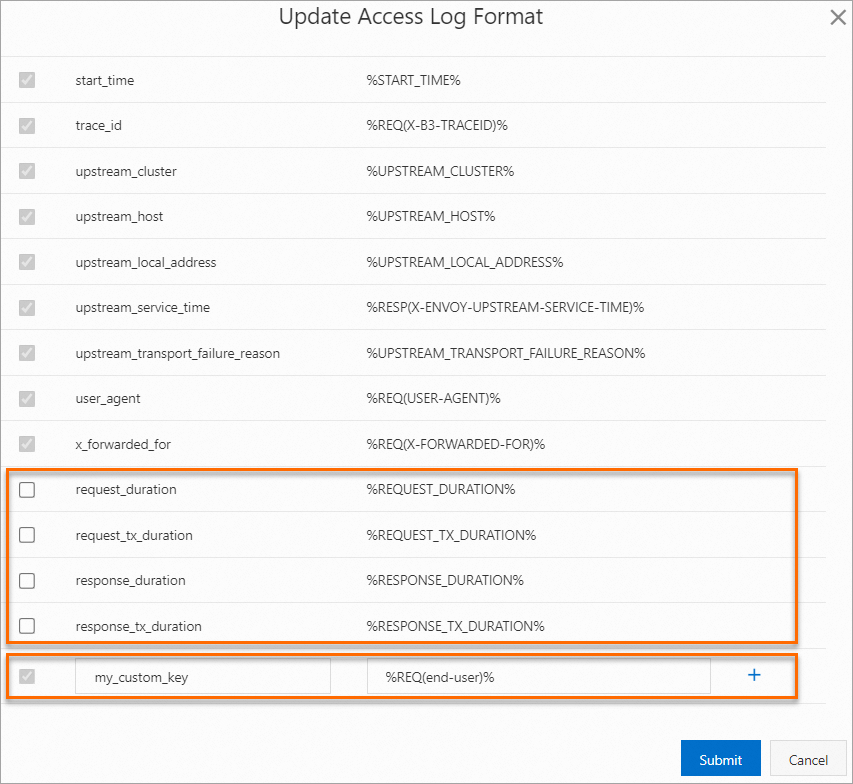Select the request_tx_duration field name
Screen dimensions: 853x784
134,535
